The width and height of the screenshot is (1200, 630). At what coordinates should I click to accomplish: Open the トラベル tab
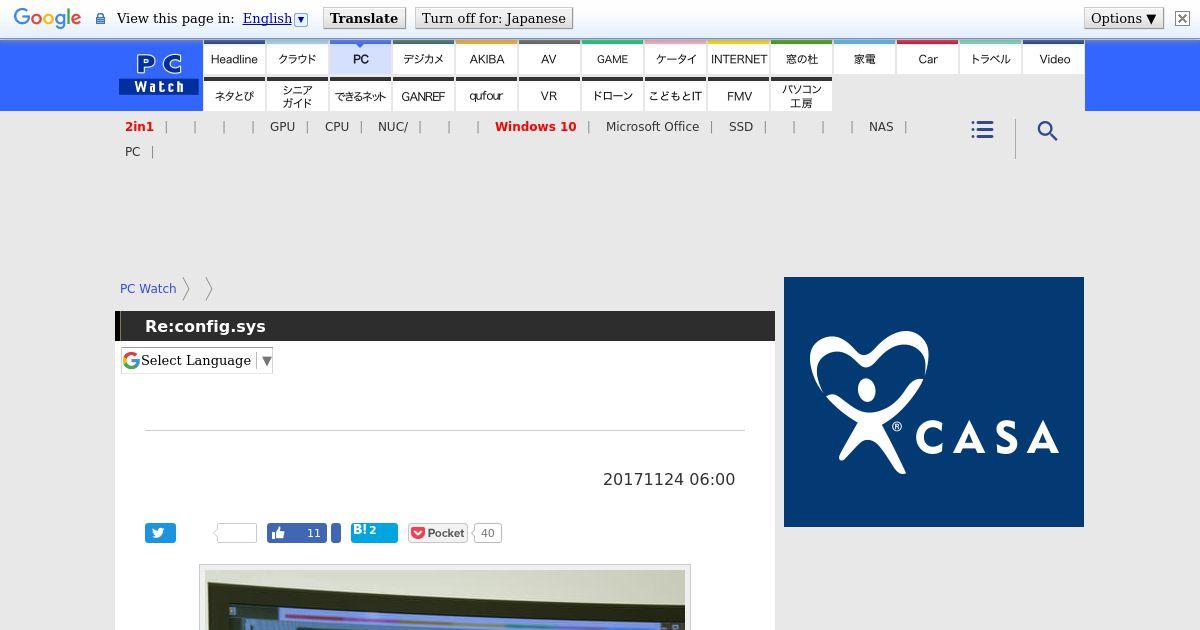[x=990, y=59]
